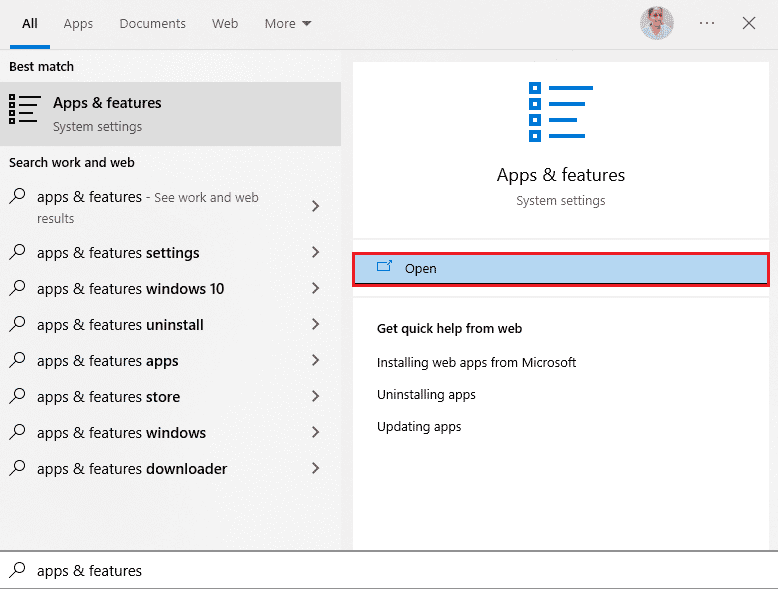Switch to the All tab
The height and width of the screenshot is (589, 778).
(30, 23)
